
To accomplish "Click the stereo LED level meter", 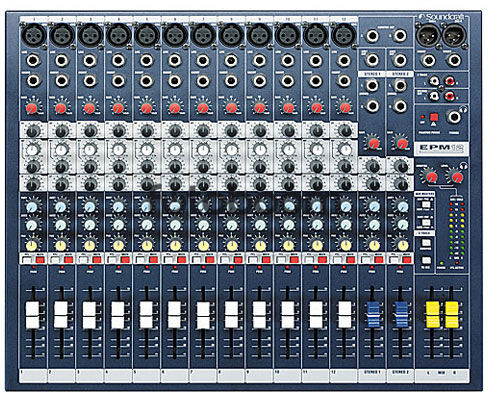I will pyautogui.click(x=456, y=233).
